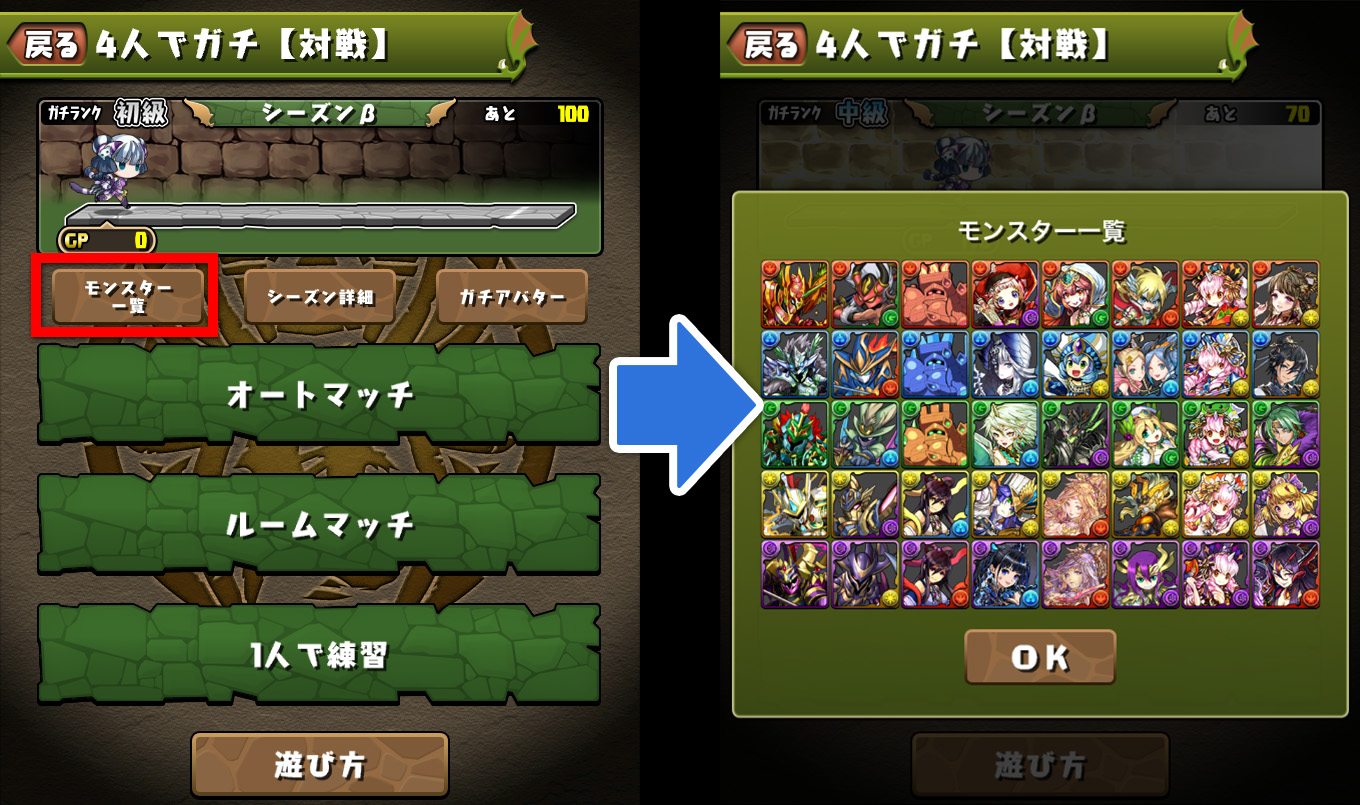Select first purple dark knight monster in bottom row
Viewport: 1360px width, 805px height.
click(795, 575)
